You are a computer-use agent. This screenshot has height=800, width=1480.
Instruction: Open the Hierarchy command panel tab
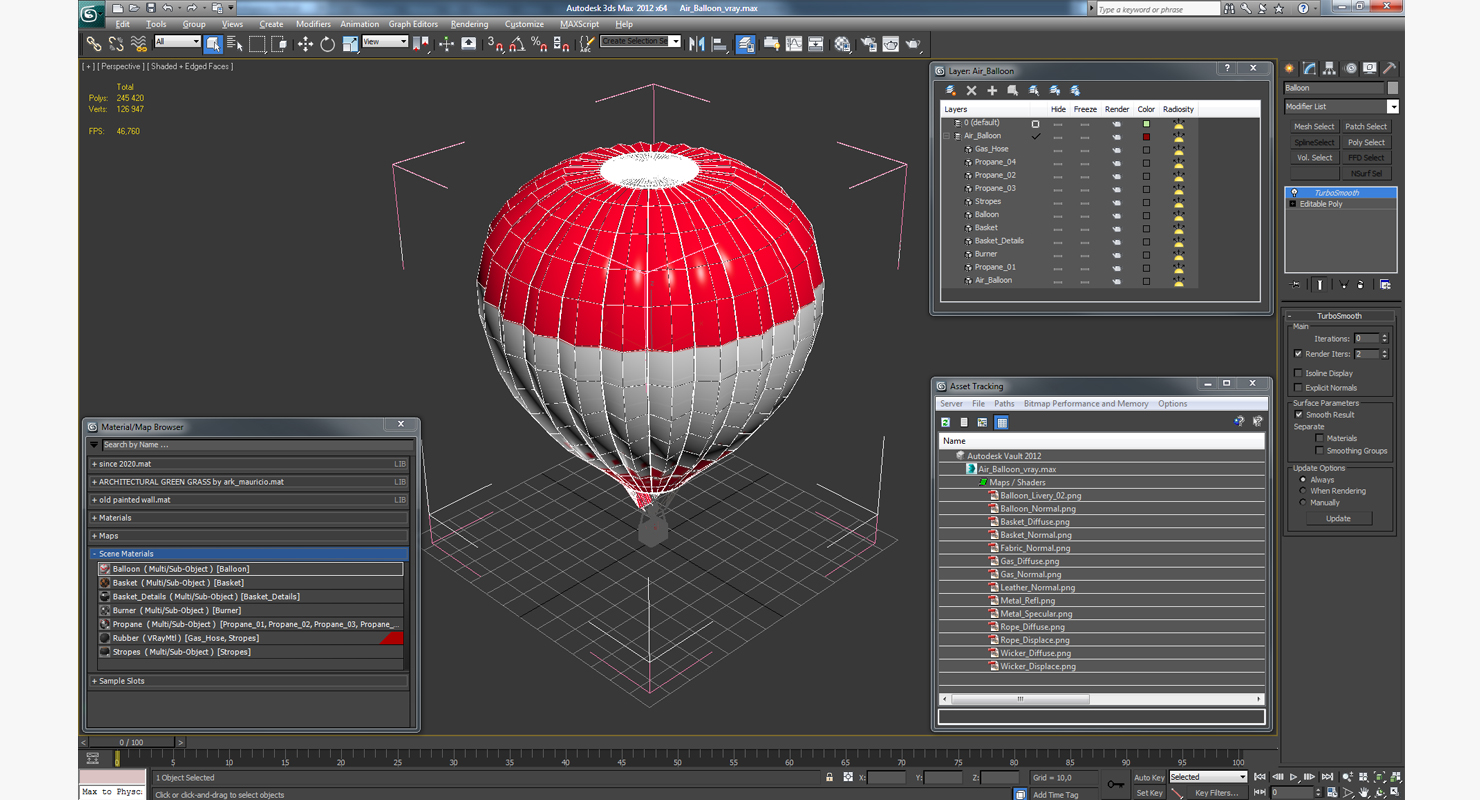coord(1329,68)
